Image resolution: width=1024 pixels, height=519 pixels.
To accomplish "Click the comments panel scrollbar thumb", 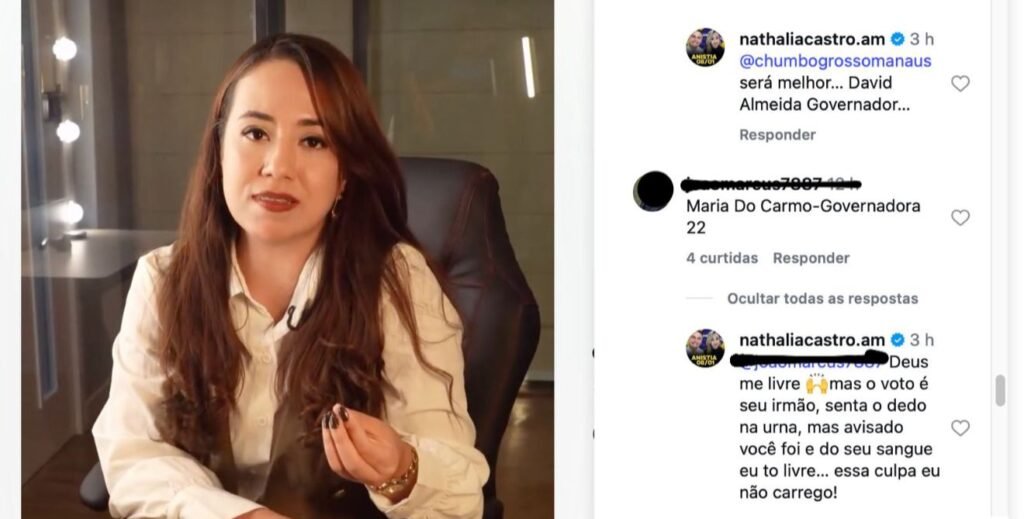I will click(1000, 391).
